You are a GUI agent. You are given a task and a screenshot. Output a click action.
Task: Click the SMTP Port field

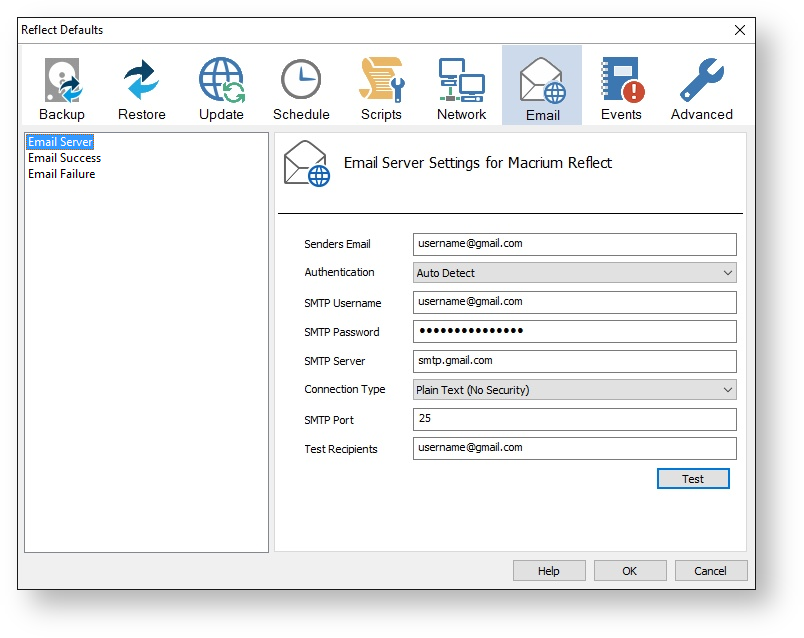575,419
